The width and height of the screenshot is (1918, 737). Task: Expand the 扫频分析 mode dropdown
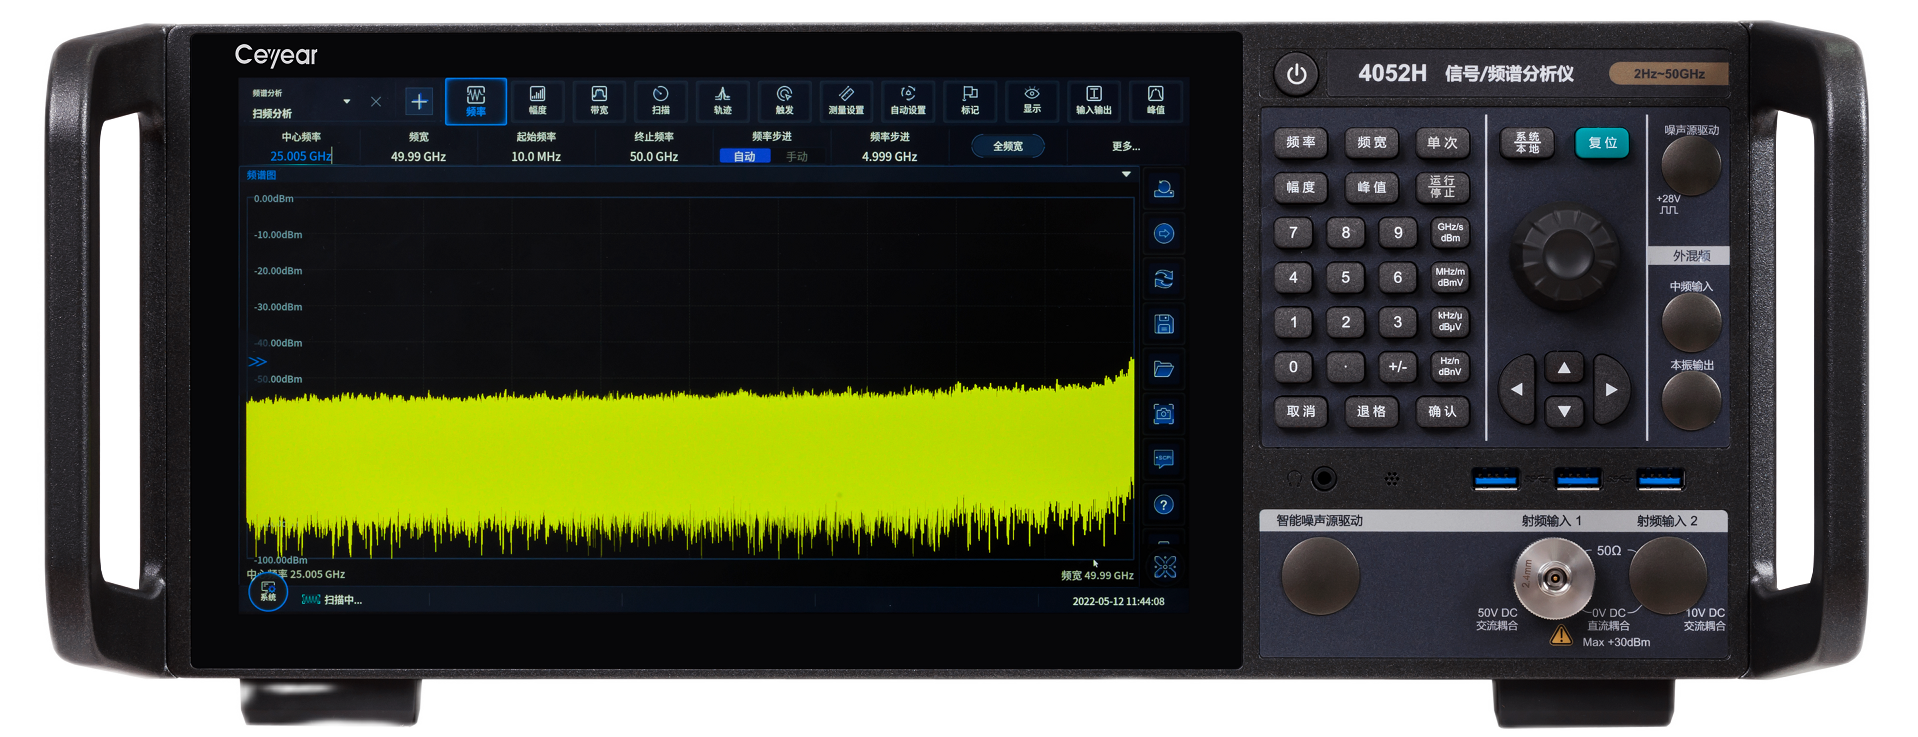pos(346,102)
